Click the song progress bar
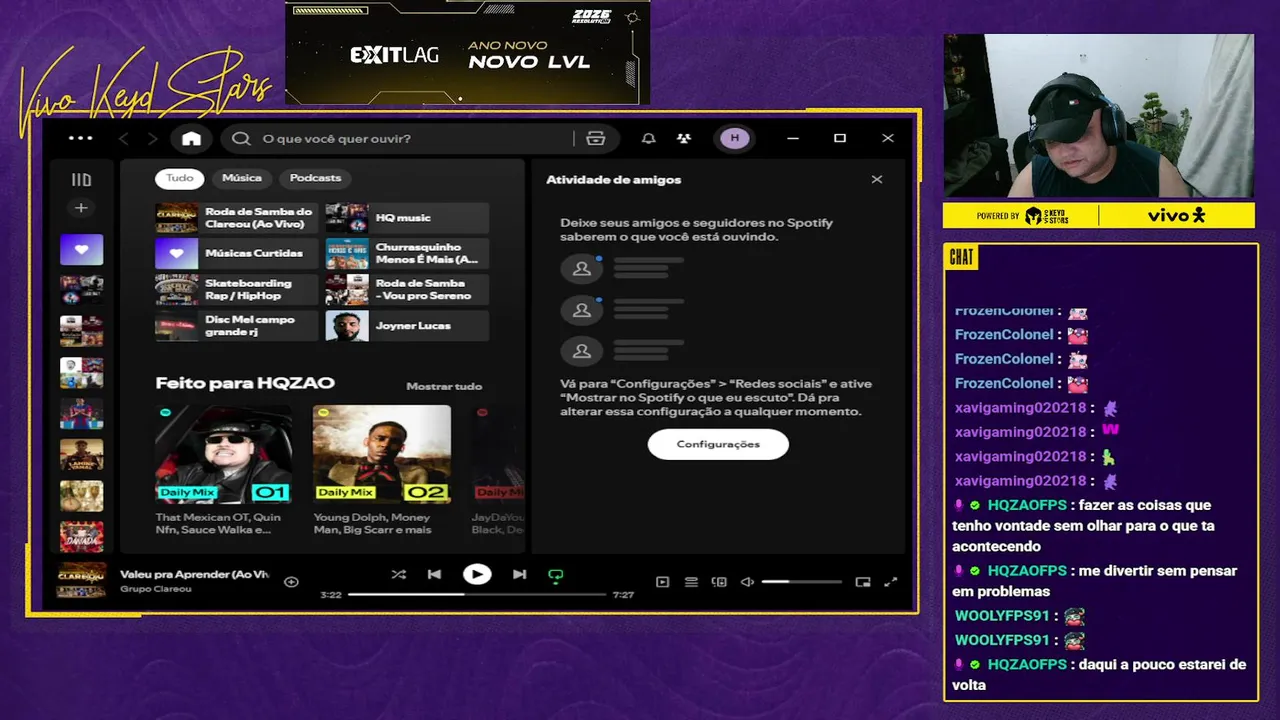This screenshot has width=1280, height=720. (477, 594)
